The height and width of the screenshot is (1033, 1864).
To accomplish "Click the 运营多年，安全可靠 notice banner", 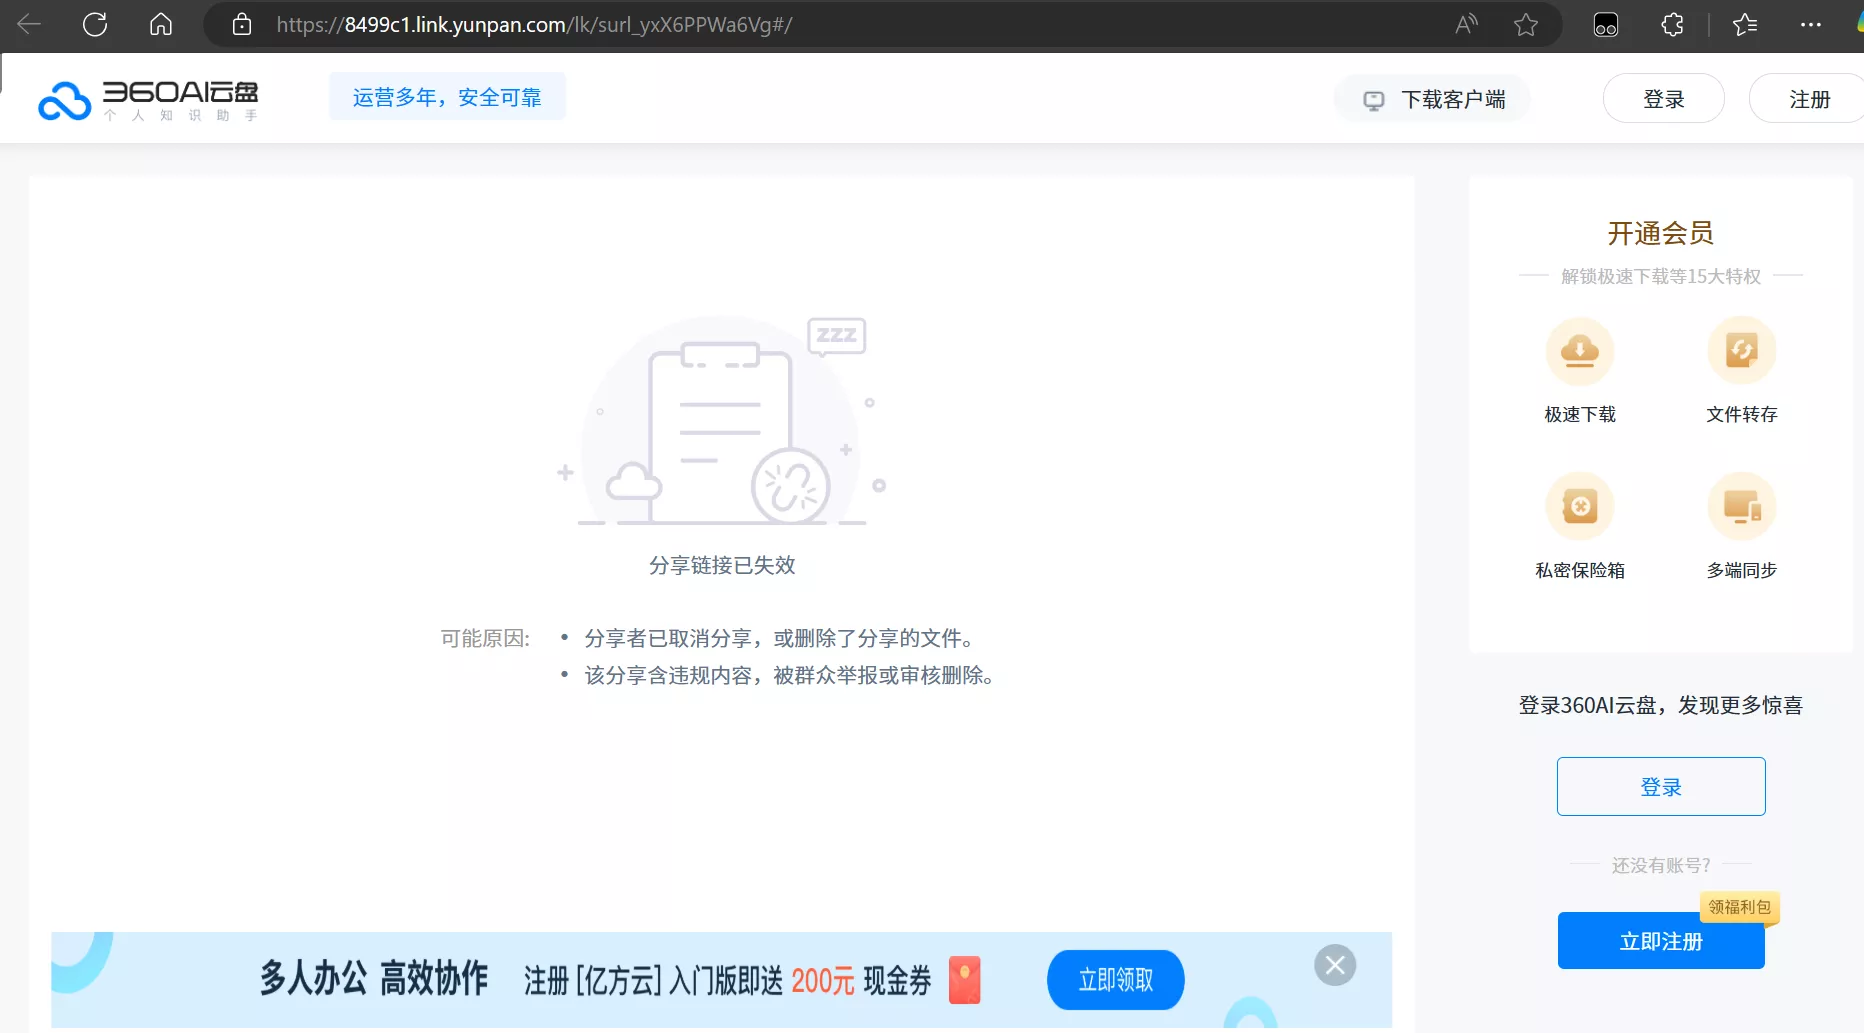I will click(x=446, y=96).
